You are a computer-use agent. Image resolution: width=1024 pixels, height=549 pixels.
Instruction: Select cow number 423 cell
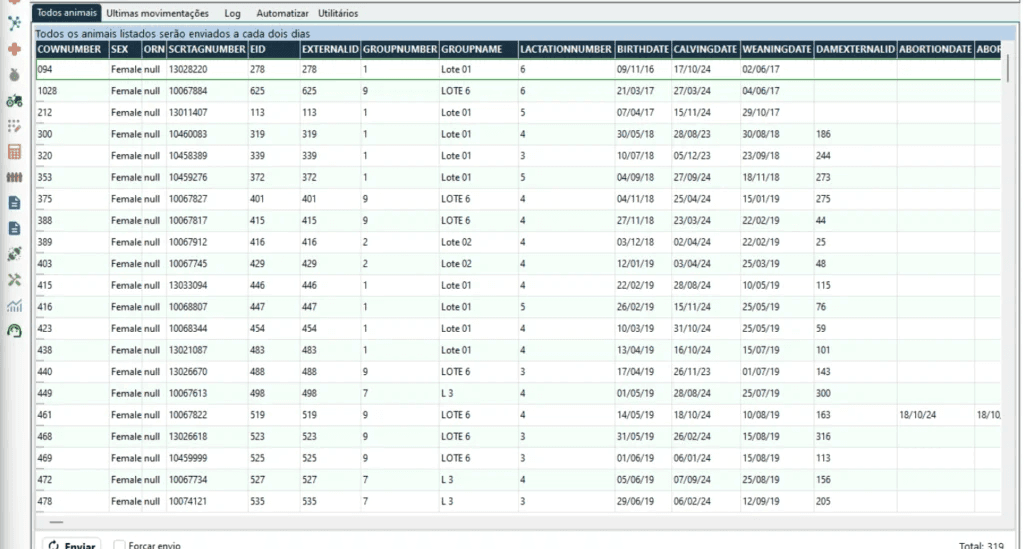tap(72, 328)
